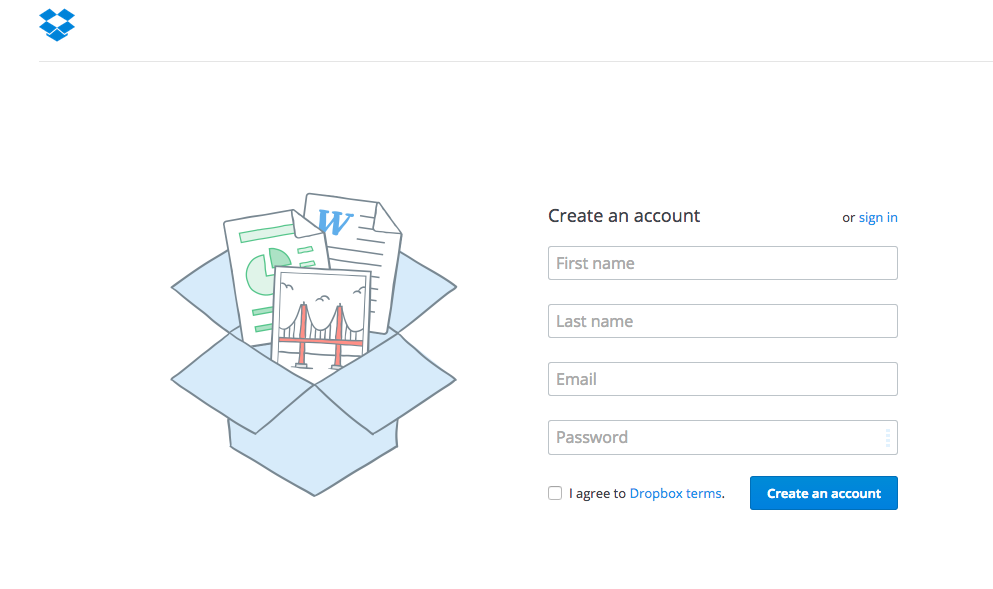Follow the sign in link
993x589 pixels.
878,217
